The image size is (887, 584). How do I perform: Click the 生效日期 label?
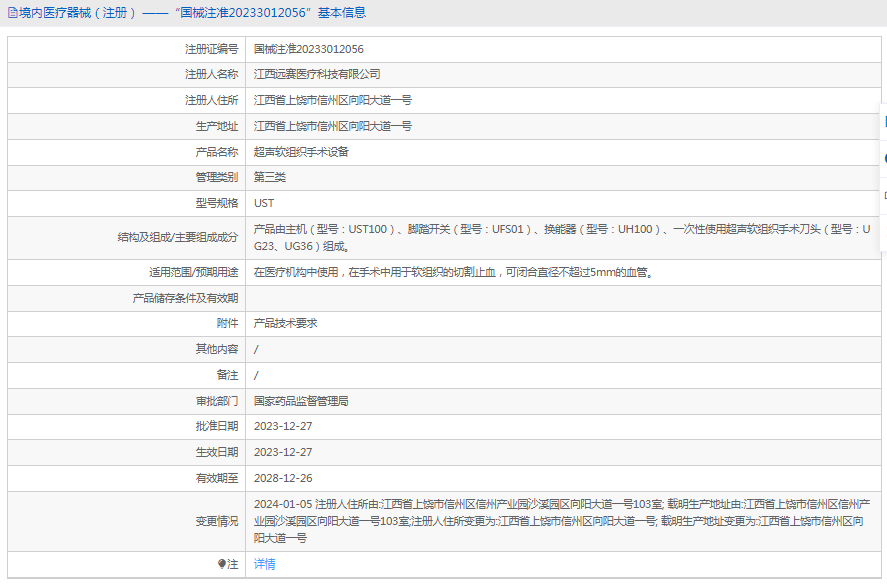click(217, 453)
